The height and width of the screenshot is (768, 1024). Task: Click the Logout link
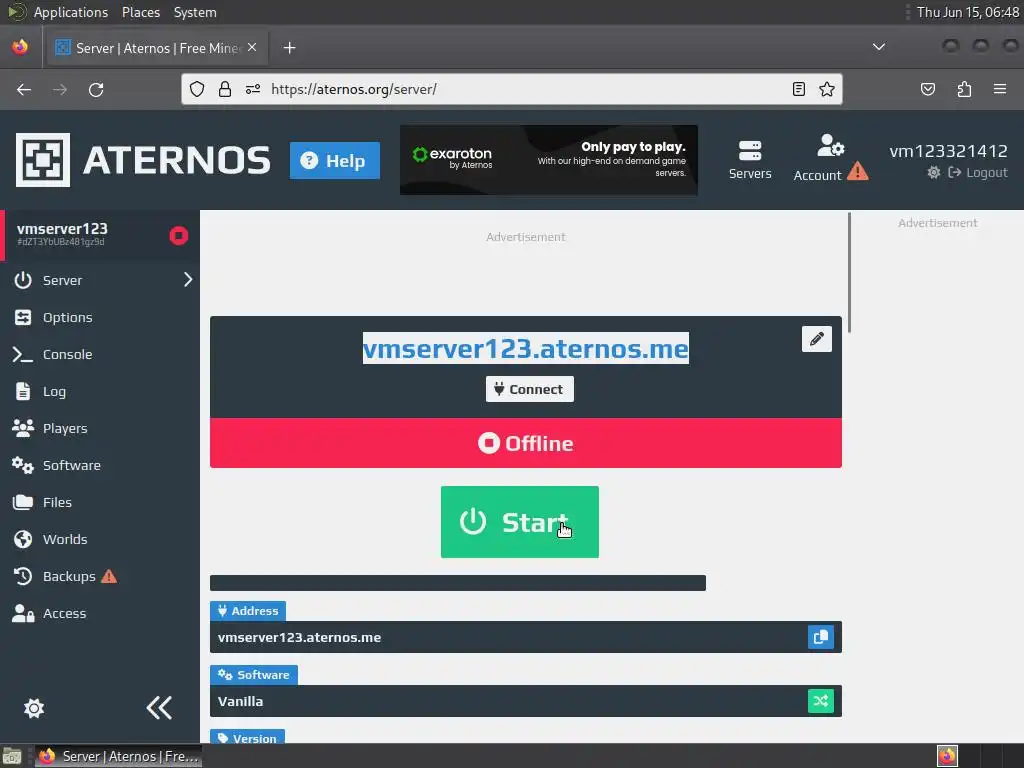click(x=978, y=172)
